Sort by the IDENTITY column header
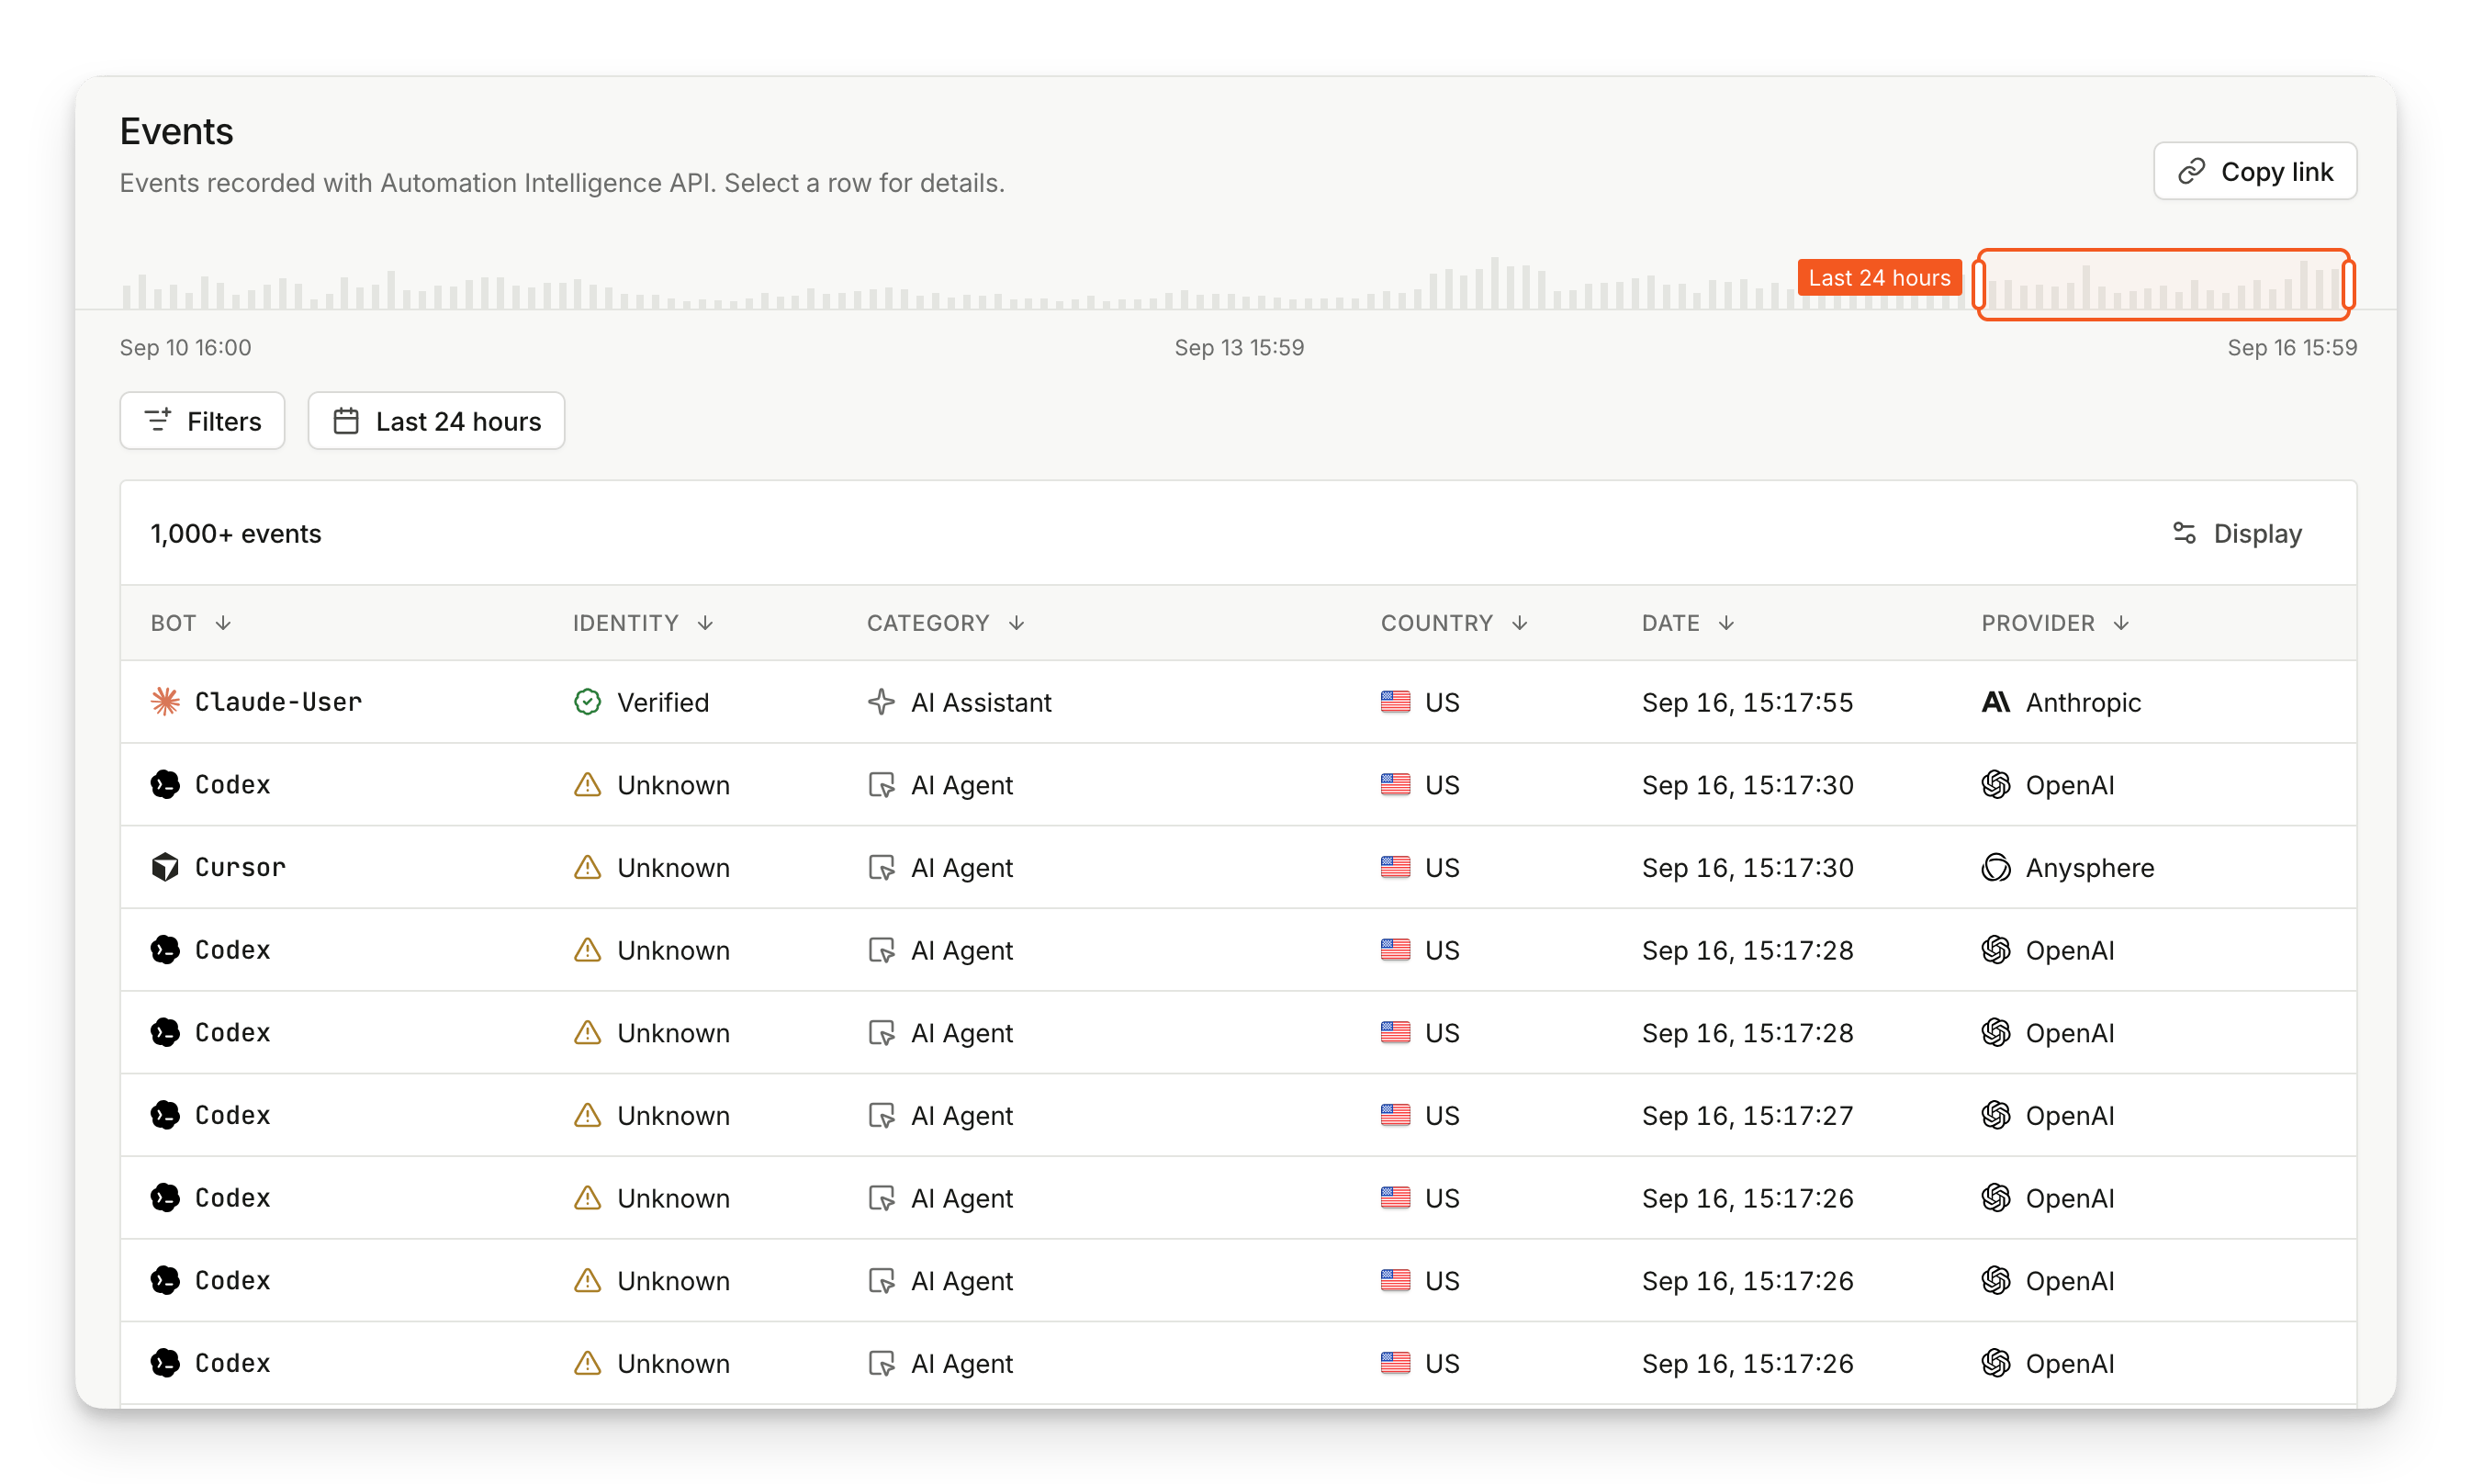Screen dimensions: 2472x1484 [643, 623]
